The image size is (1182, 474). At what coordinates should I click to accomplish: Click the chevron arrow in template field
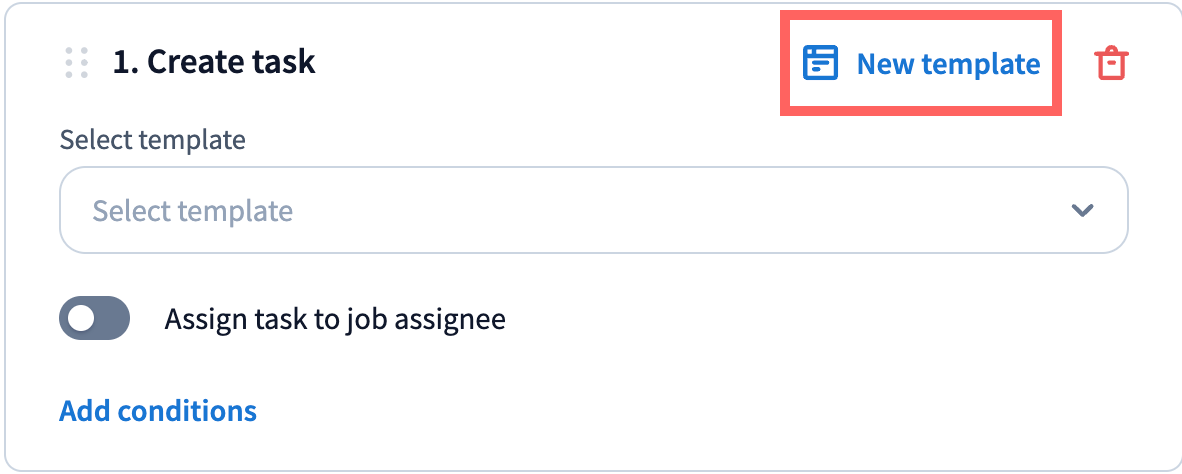pos(1081,211)
